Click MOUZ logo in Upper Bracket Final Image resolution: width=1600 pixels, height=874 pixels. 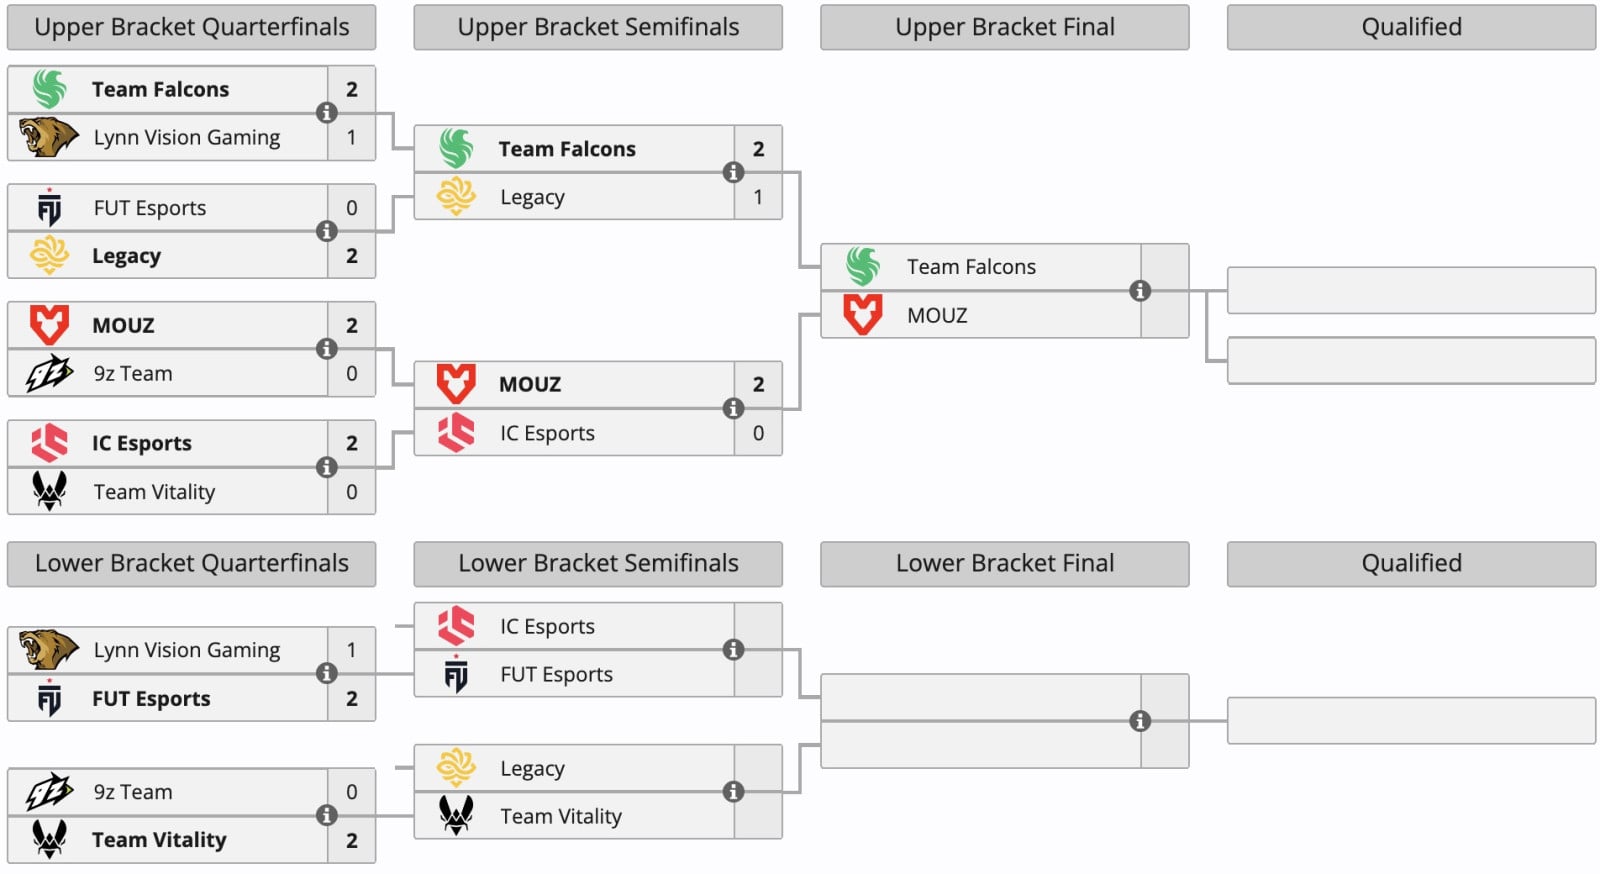coord(862,315)
